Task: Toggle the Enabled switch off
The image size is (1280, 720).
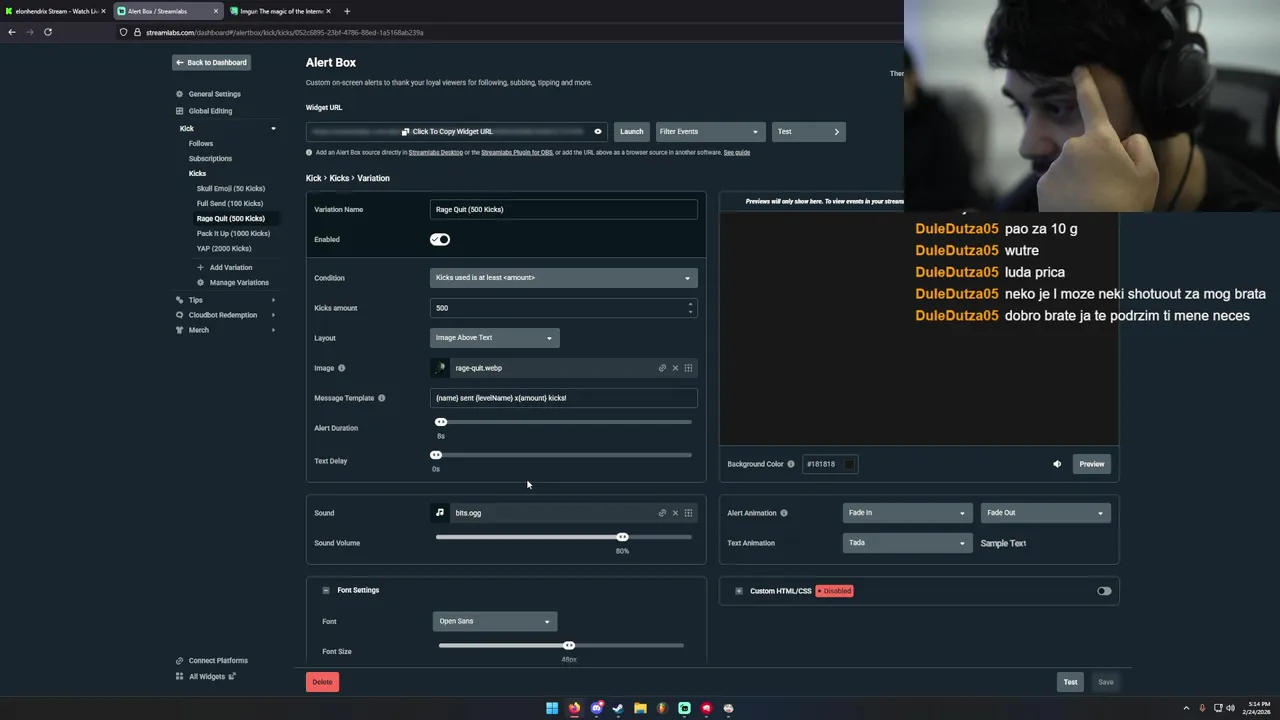Action: point(440,239)
